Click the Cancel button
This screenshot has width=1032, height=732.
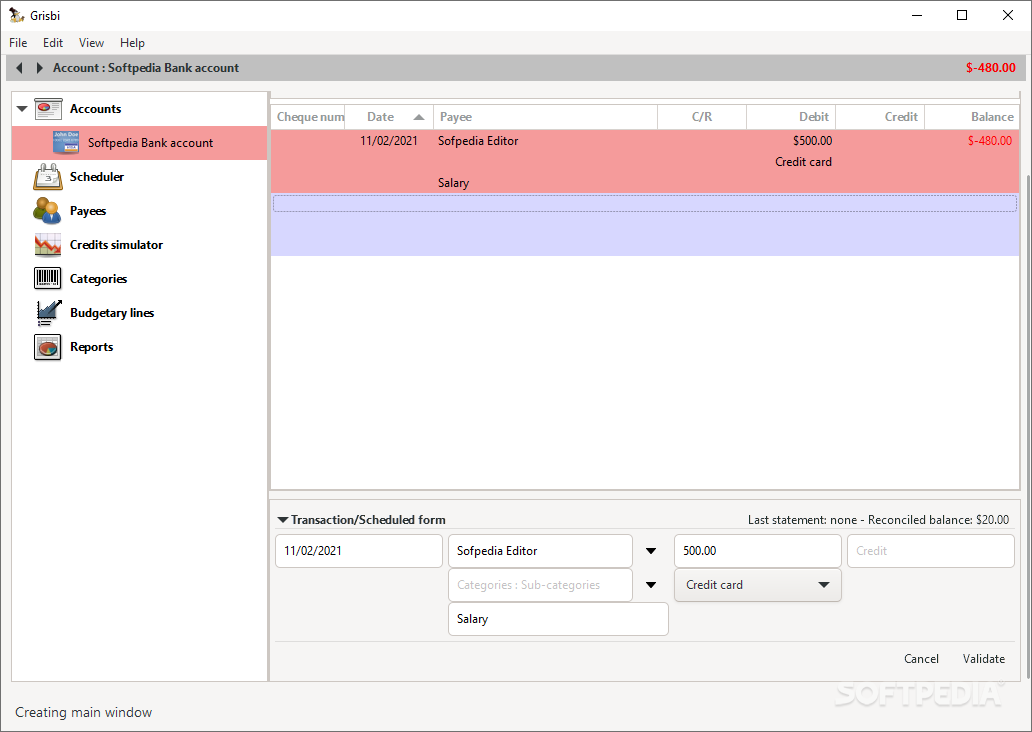[921, 659]
